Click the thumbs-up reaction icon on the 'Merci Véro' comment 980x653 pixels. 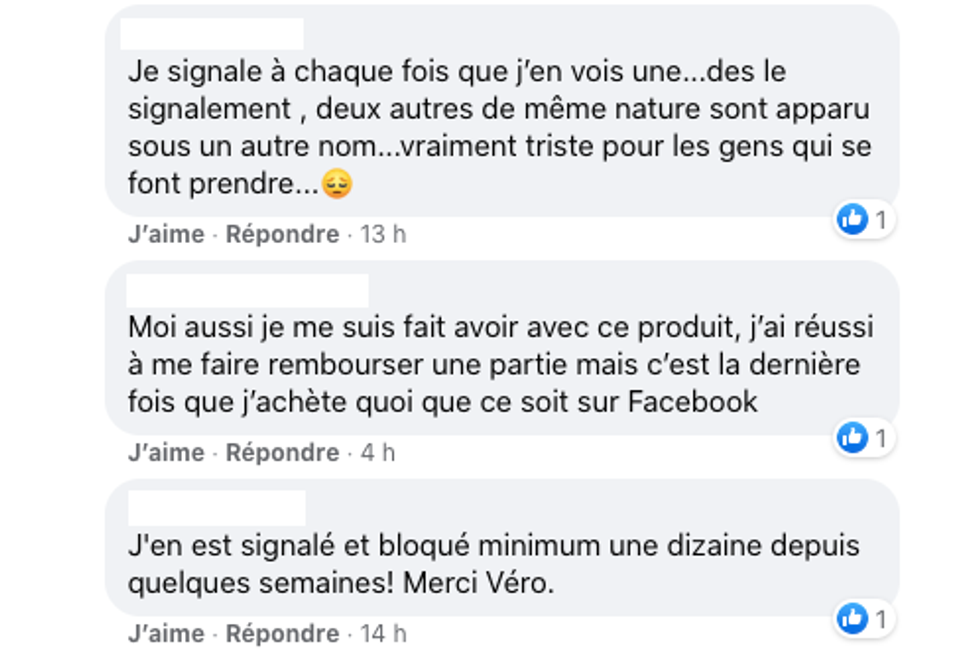[x=852, y=619]
